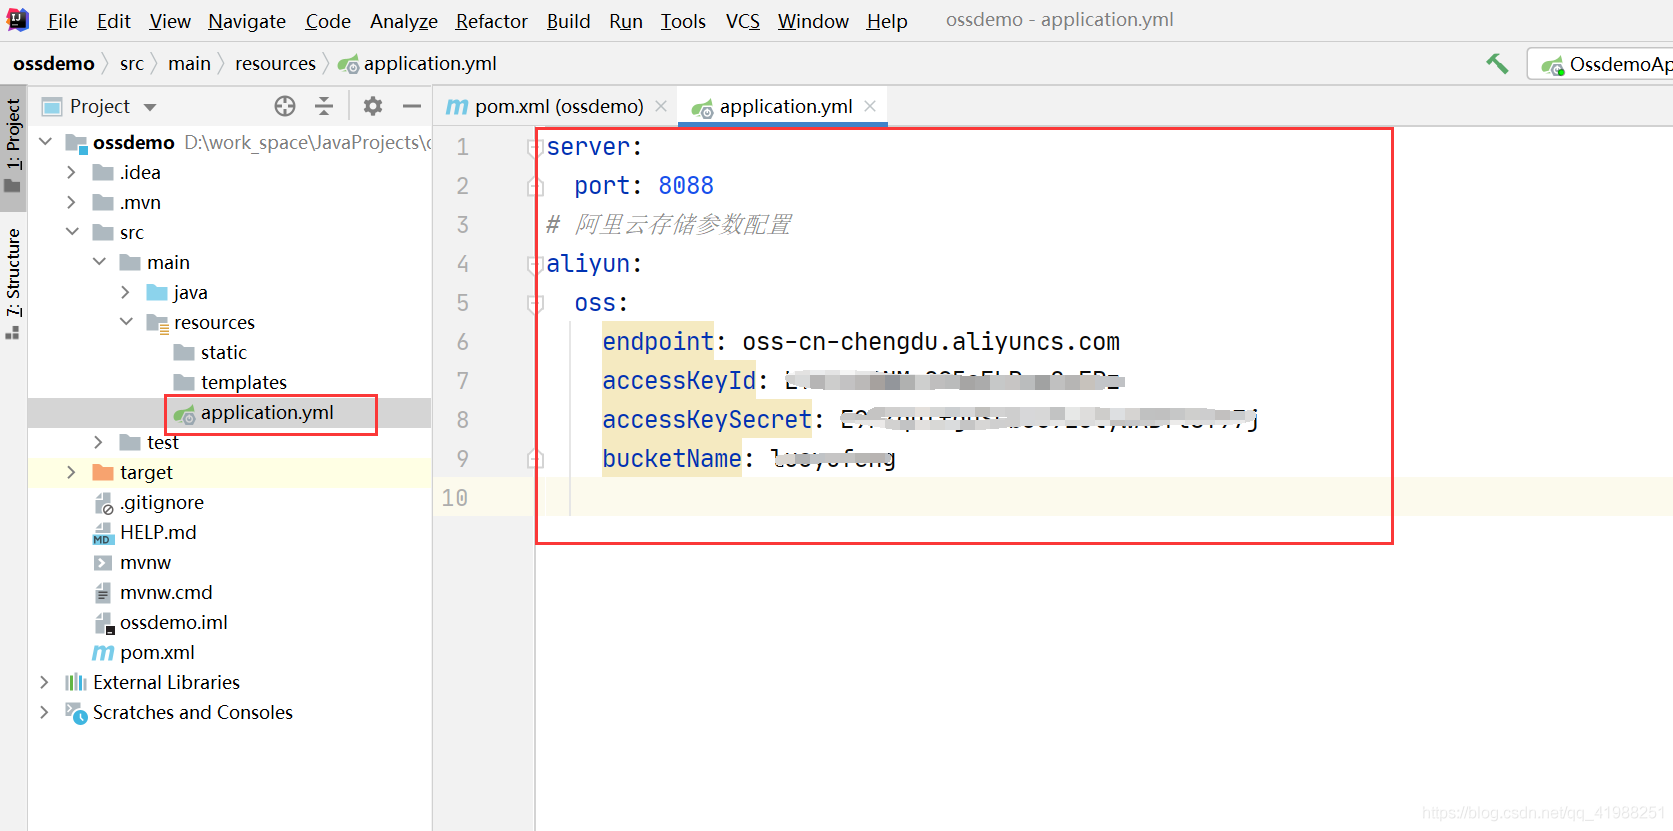Open the Analyze menu
Screen dimensions: 1673x831
404,21
